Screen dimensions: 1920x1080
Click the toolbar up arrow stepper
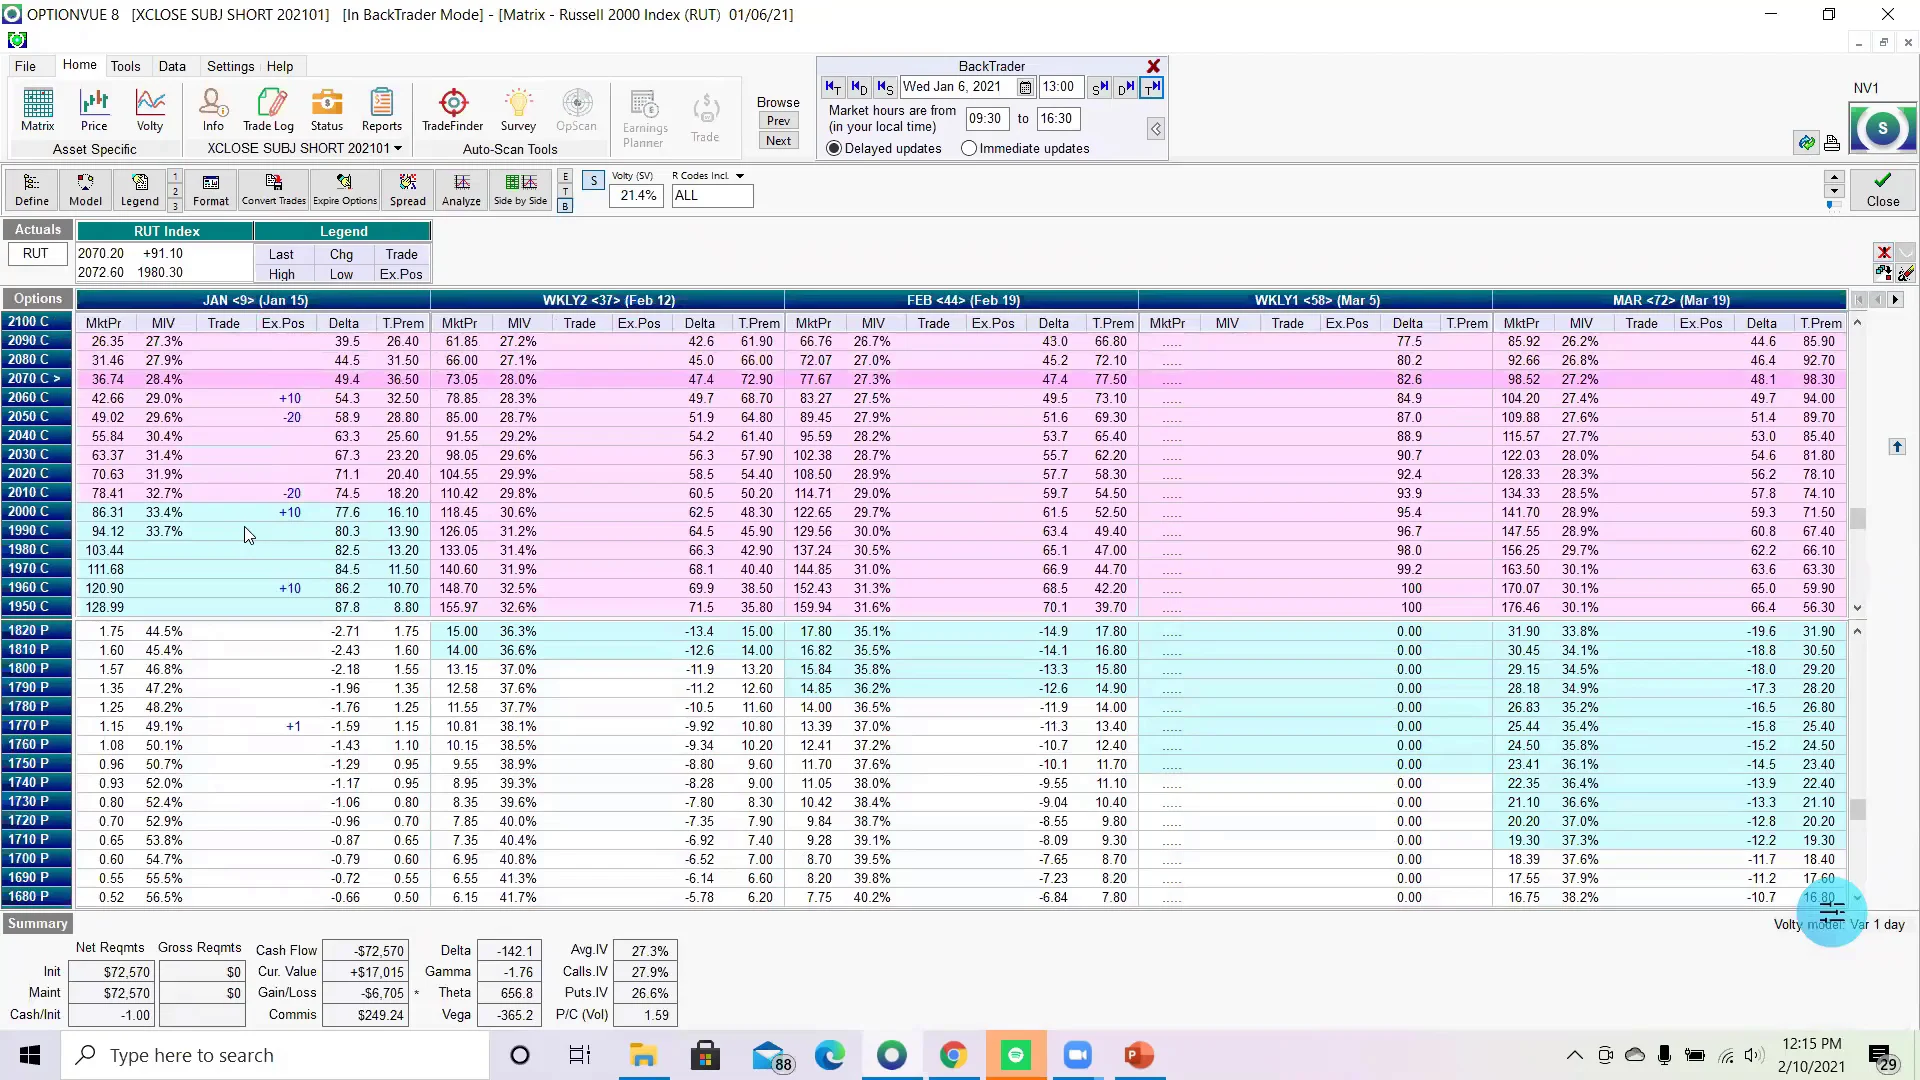(x=1834, y=177)
